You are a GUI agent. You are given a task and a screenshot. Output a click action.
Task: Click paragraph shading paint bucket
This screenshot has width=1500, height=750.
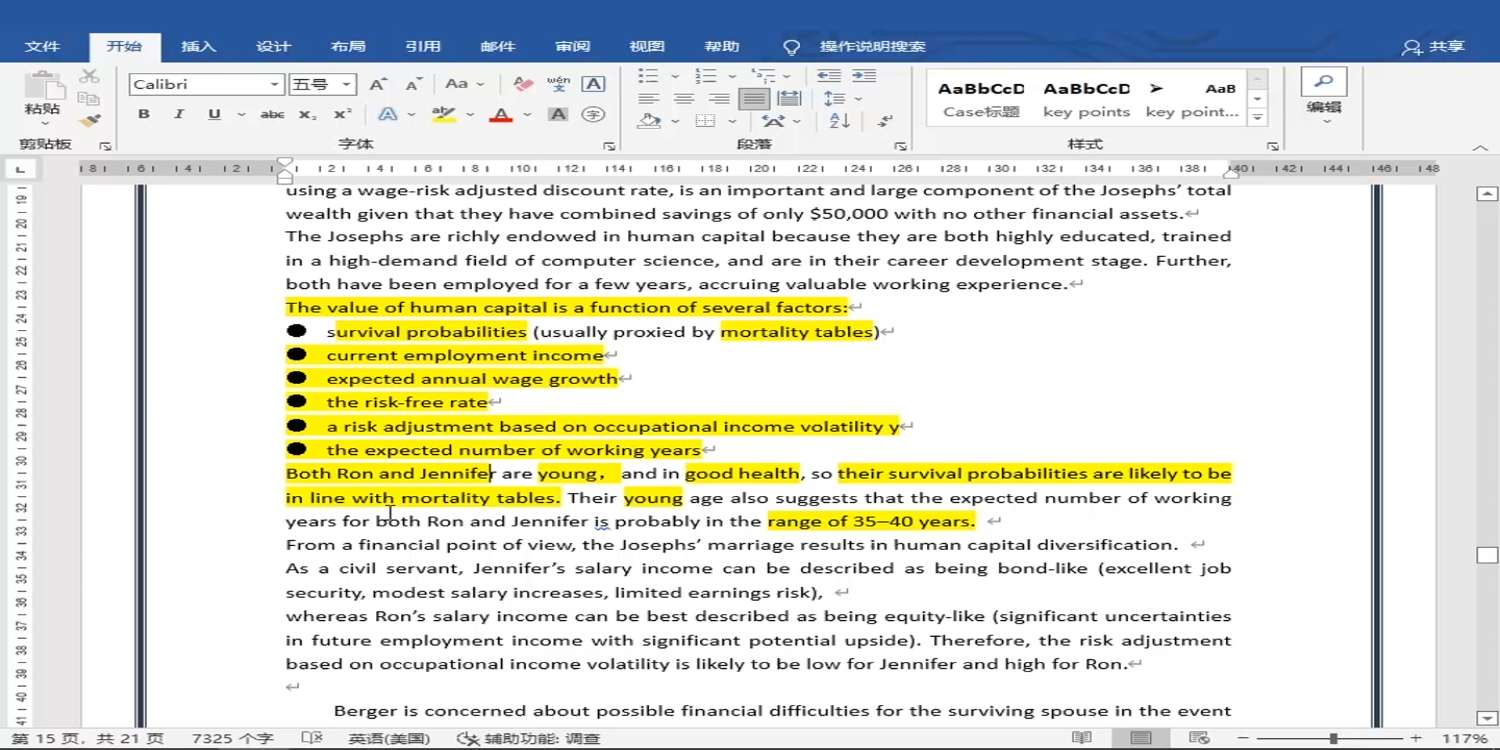649,121
